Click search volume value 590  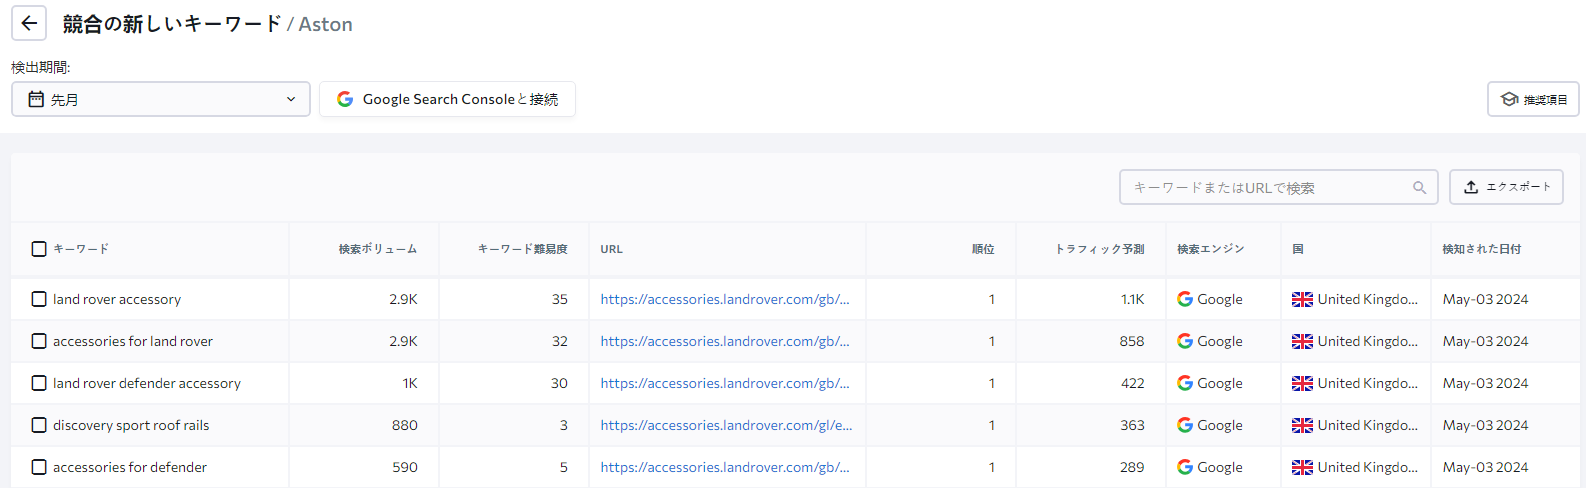pyautogui.click(x=405, y=467)
